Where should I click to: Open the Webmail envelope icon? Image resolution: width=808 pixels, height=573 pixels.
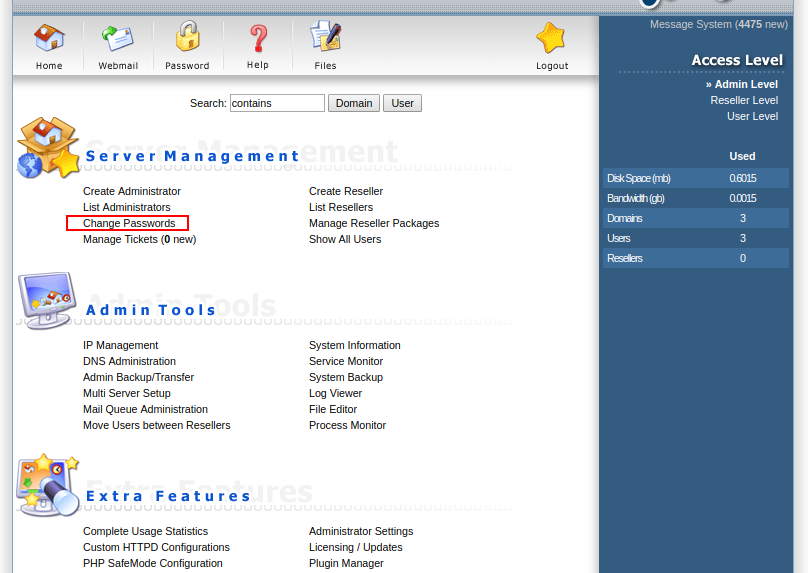point(118,39)
